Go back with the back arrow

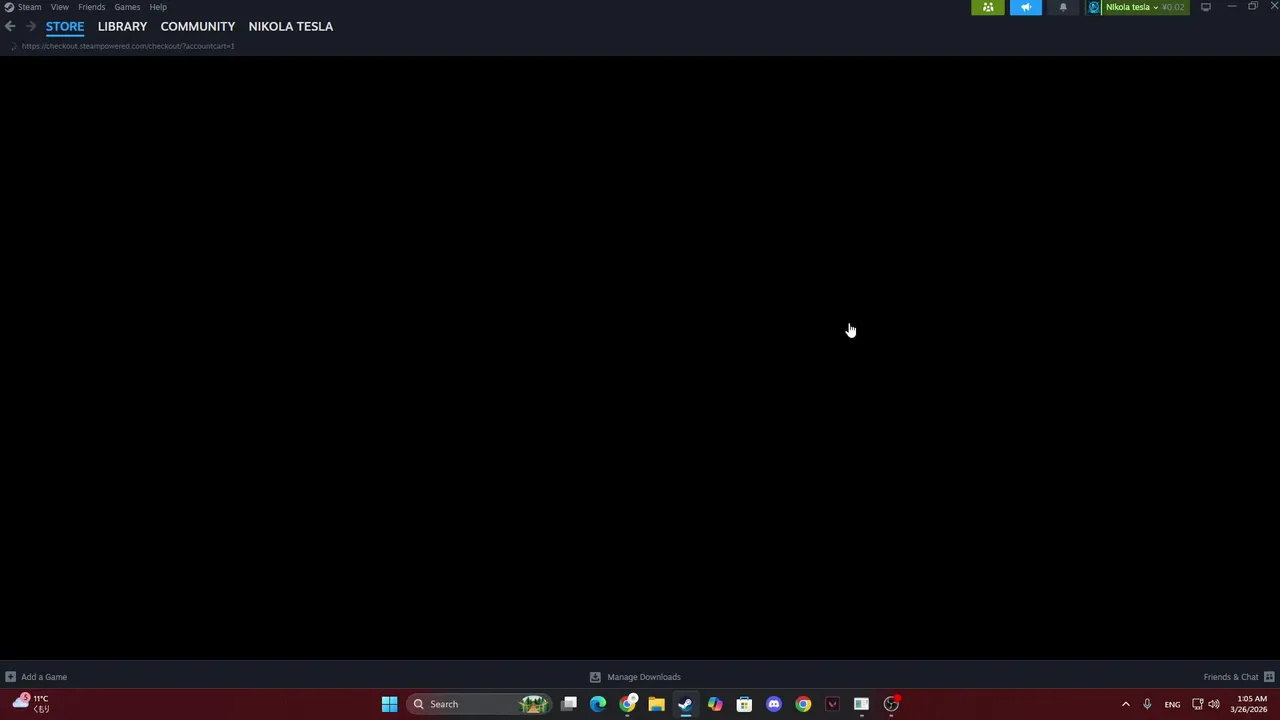pos(10,26)
